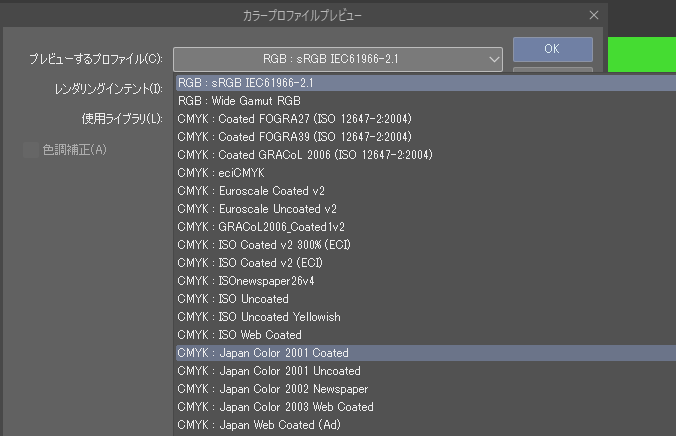
Task: Enable the 色調補正 checkbox
Action: [x=31, y=150]
